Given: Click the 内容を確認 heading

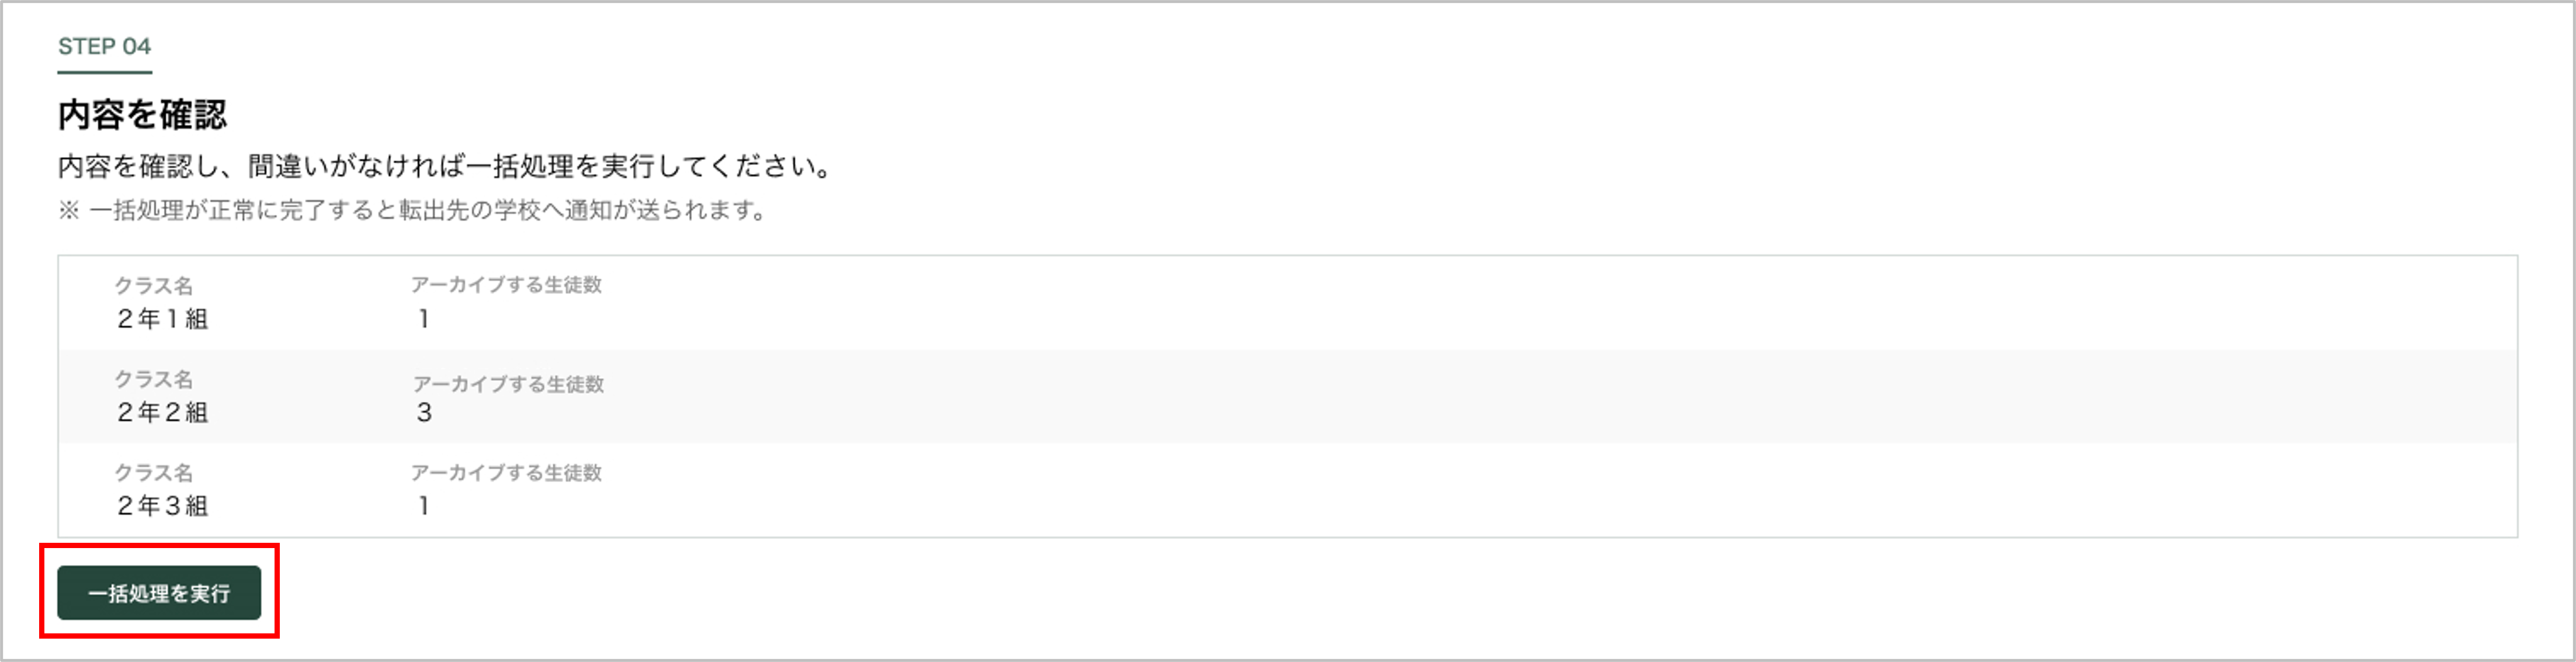Looking at the screenshot, I should coord(142,115).
